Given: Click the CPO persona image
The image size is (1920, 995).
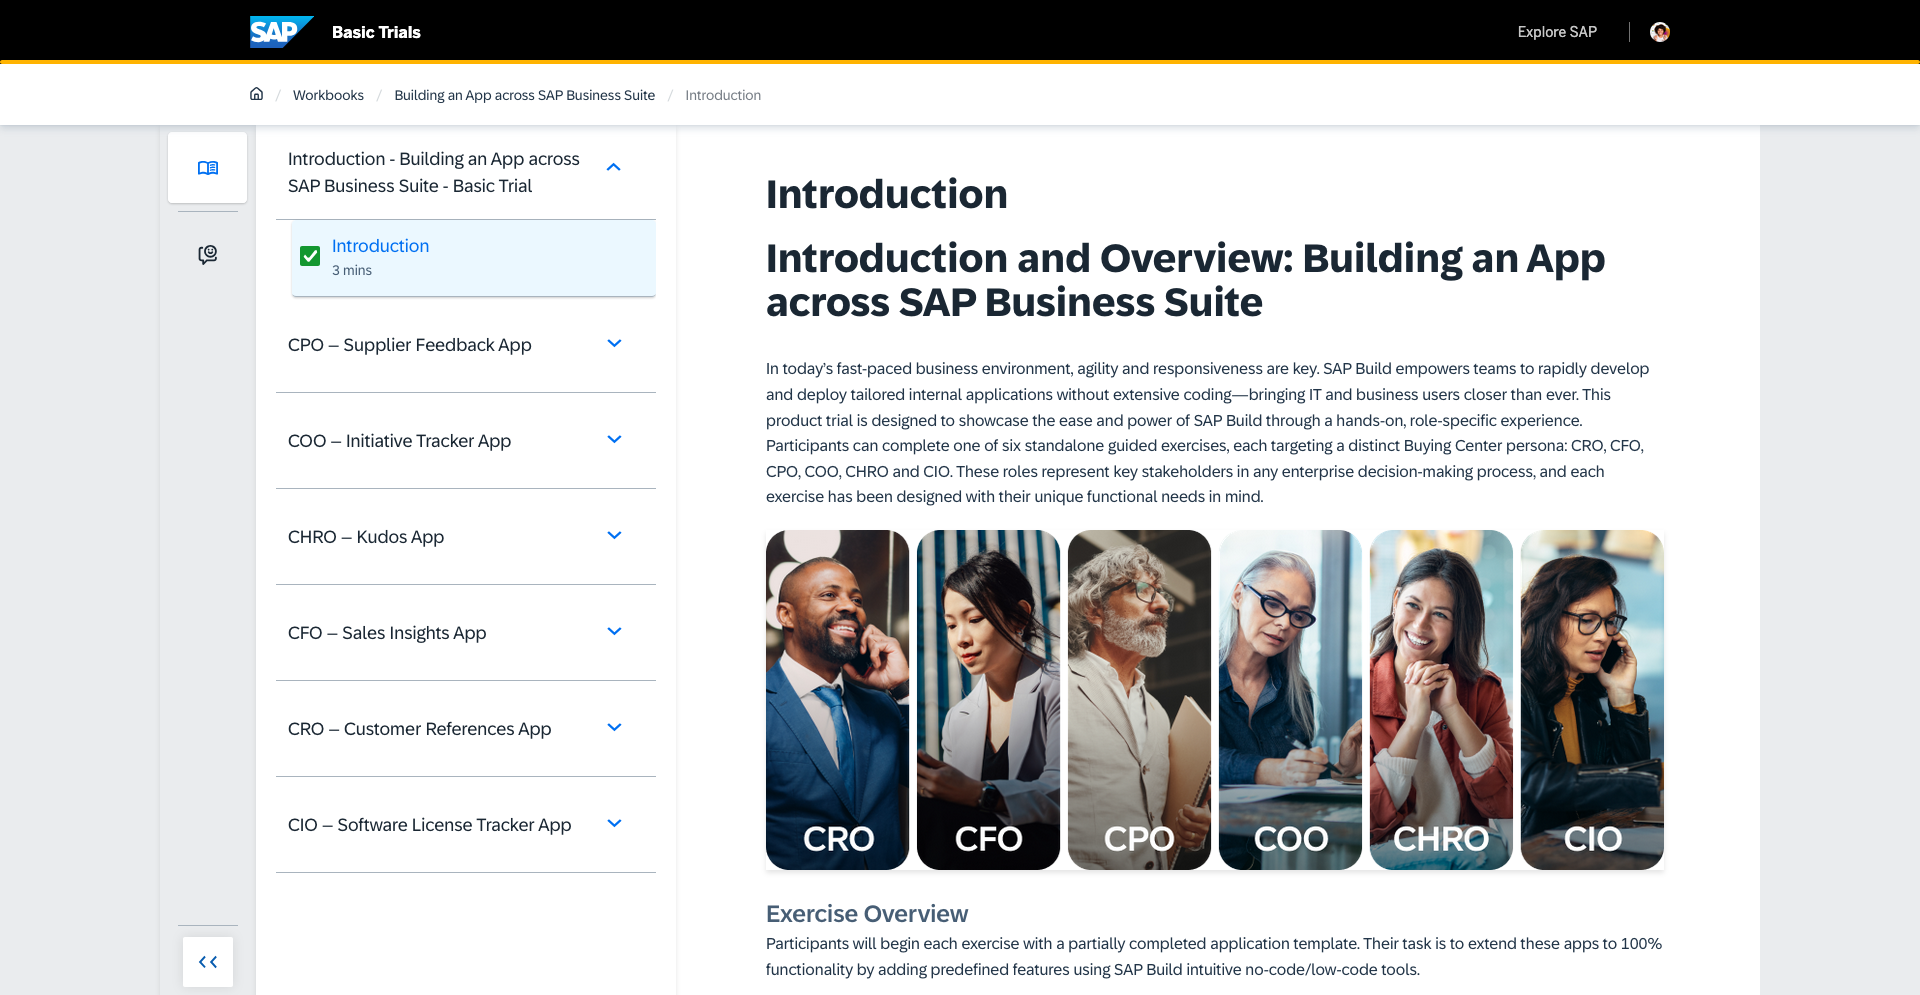Looking at the screenshot, I should [x=1139, y=700].
